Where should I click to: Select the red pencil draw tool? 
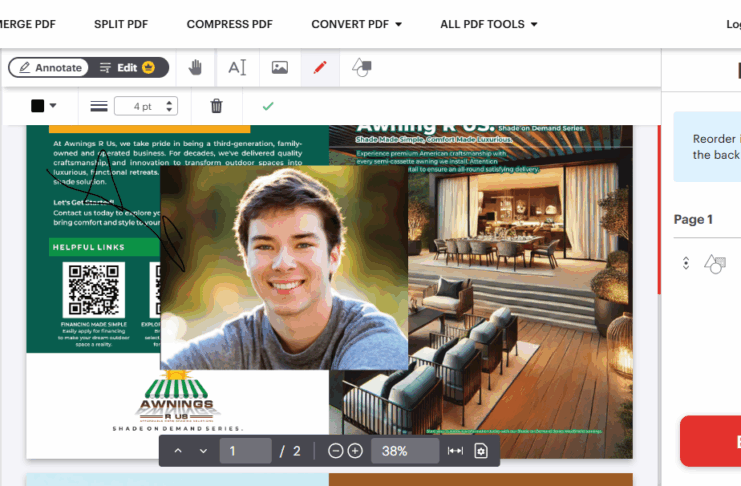[x=320, y=68]
